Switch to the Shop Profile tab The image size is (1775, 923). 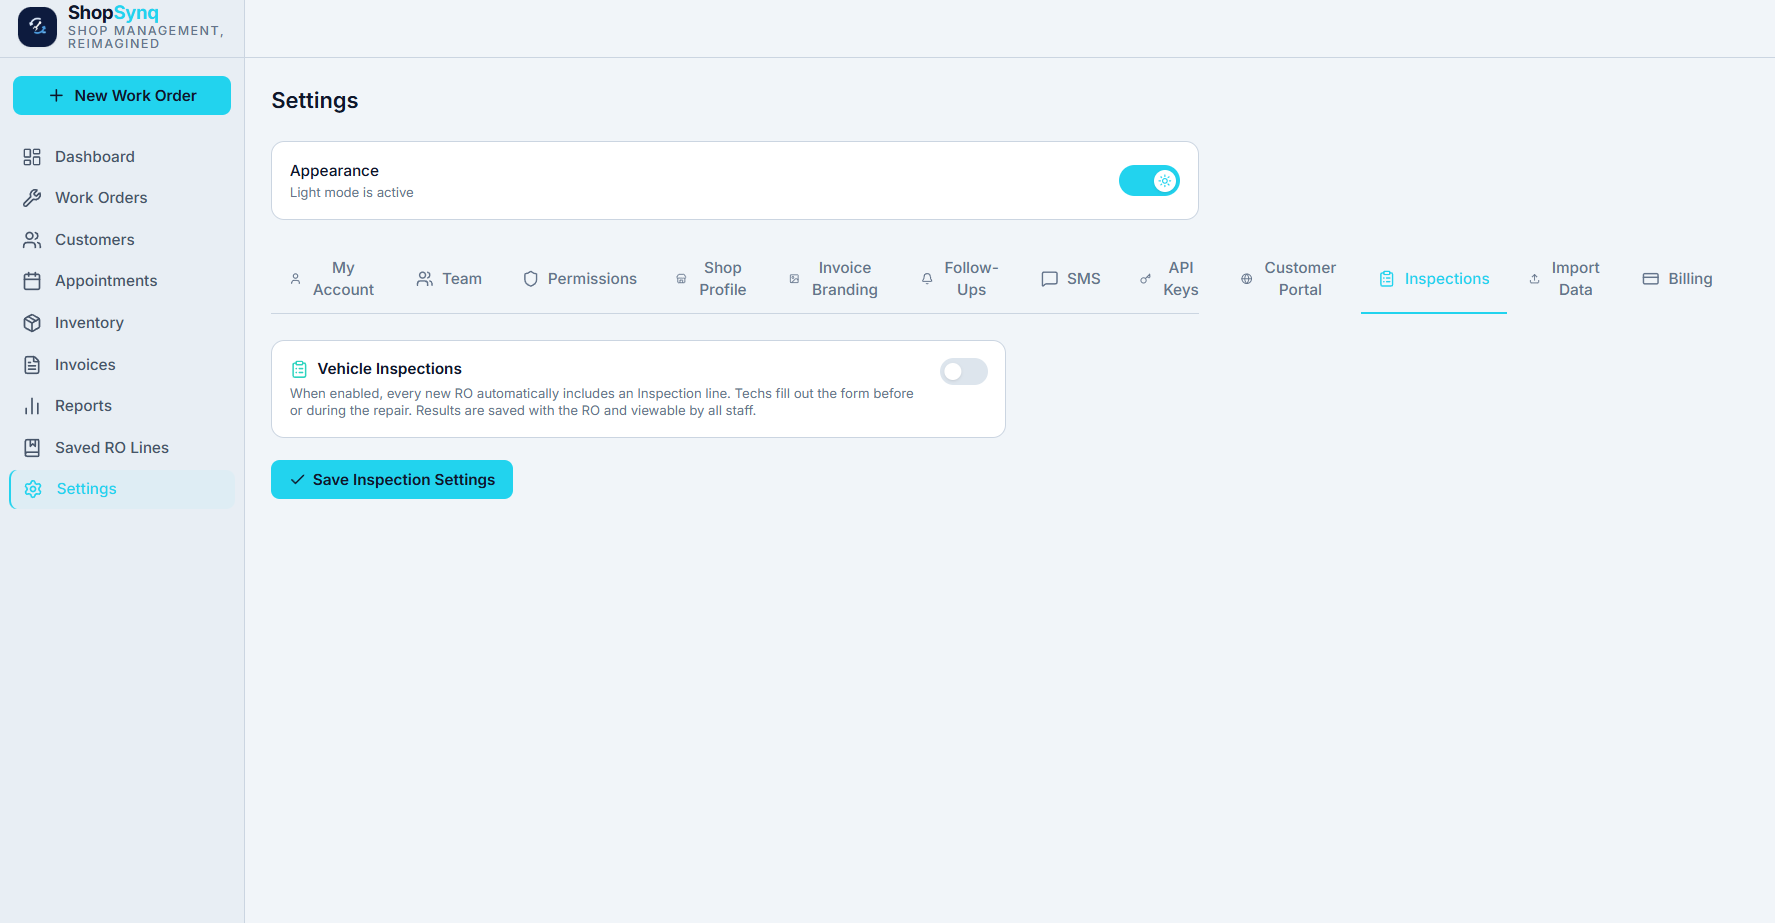pos(711,279)
